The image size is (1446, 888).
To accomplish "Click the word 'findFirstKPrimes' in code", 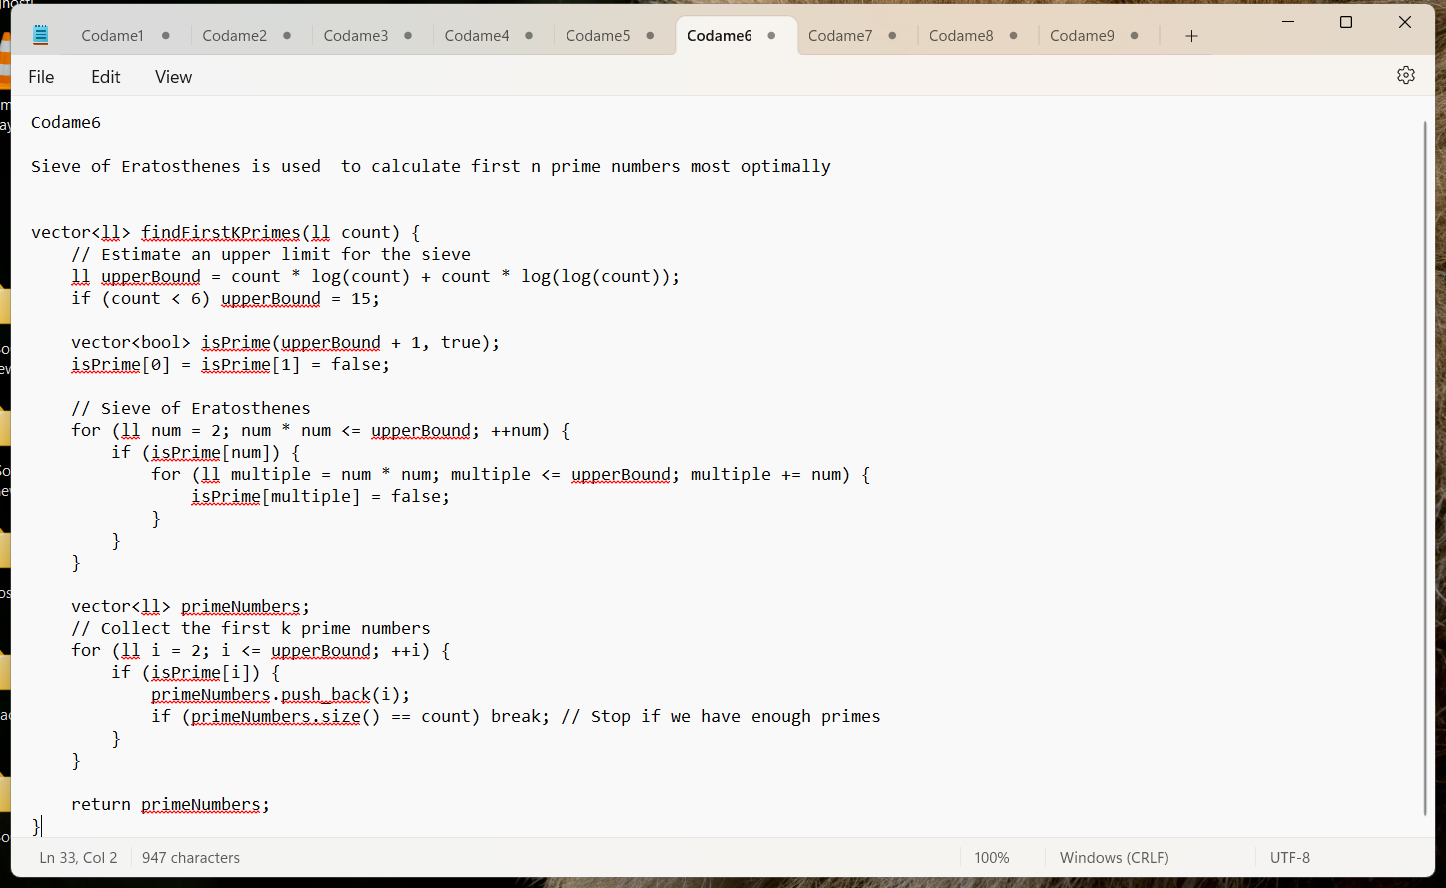I will click(x=221, y=233).
